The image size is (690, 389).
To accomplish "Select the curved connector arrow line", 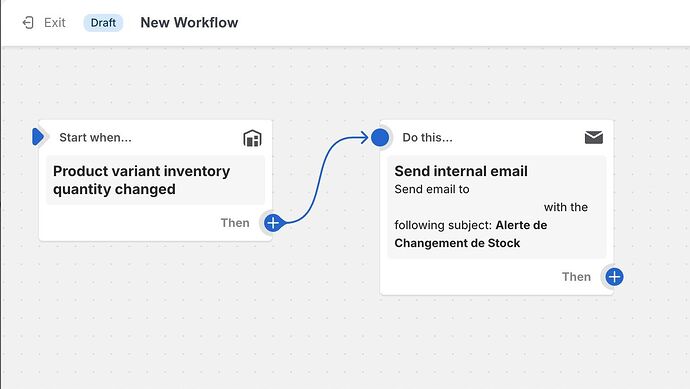I will 319,178.
